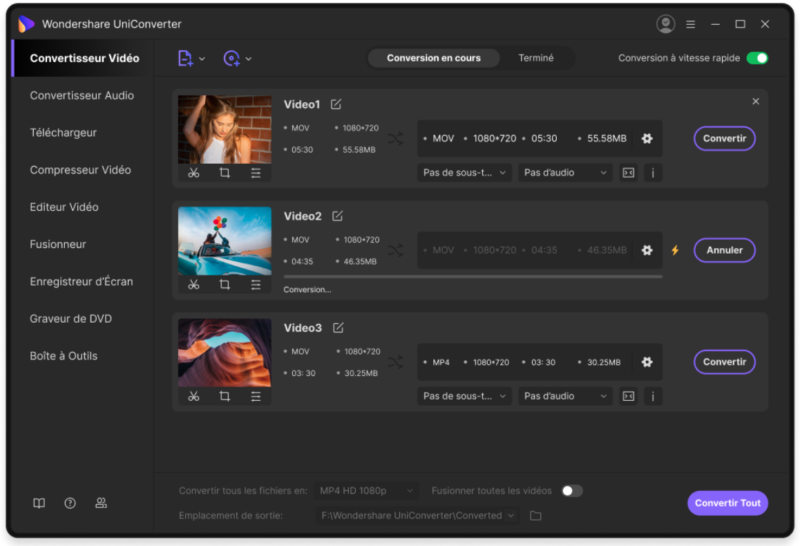The image size is (800, 546).
Task: Disable Conversion à vitesse rapide toggle
Action: (757, 58)
